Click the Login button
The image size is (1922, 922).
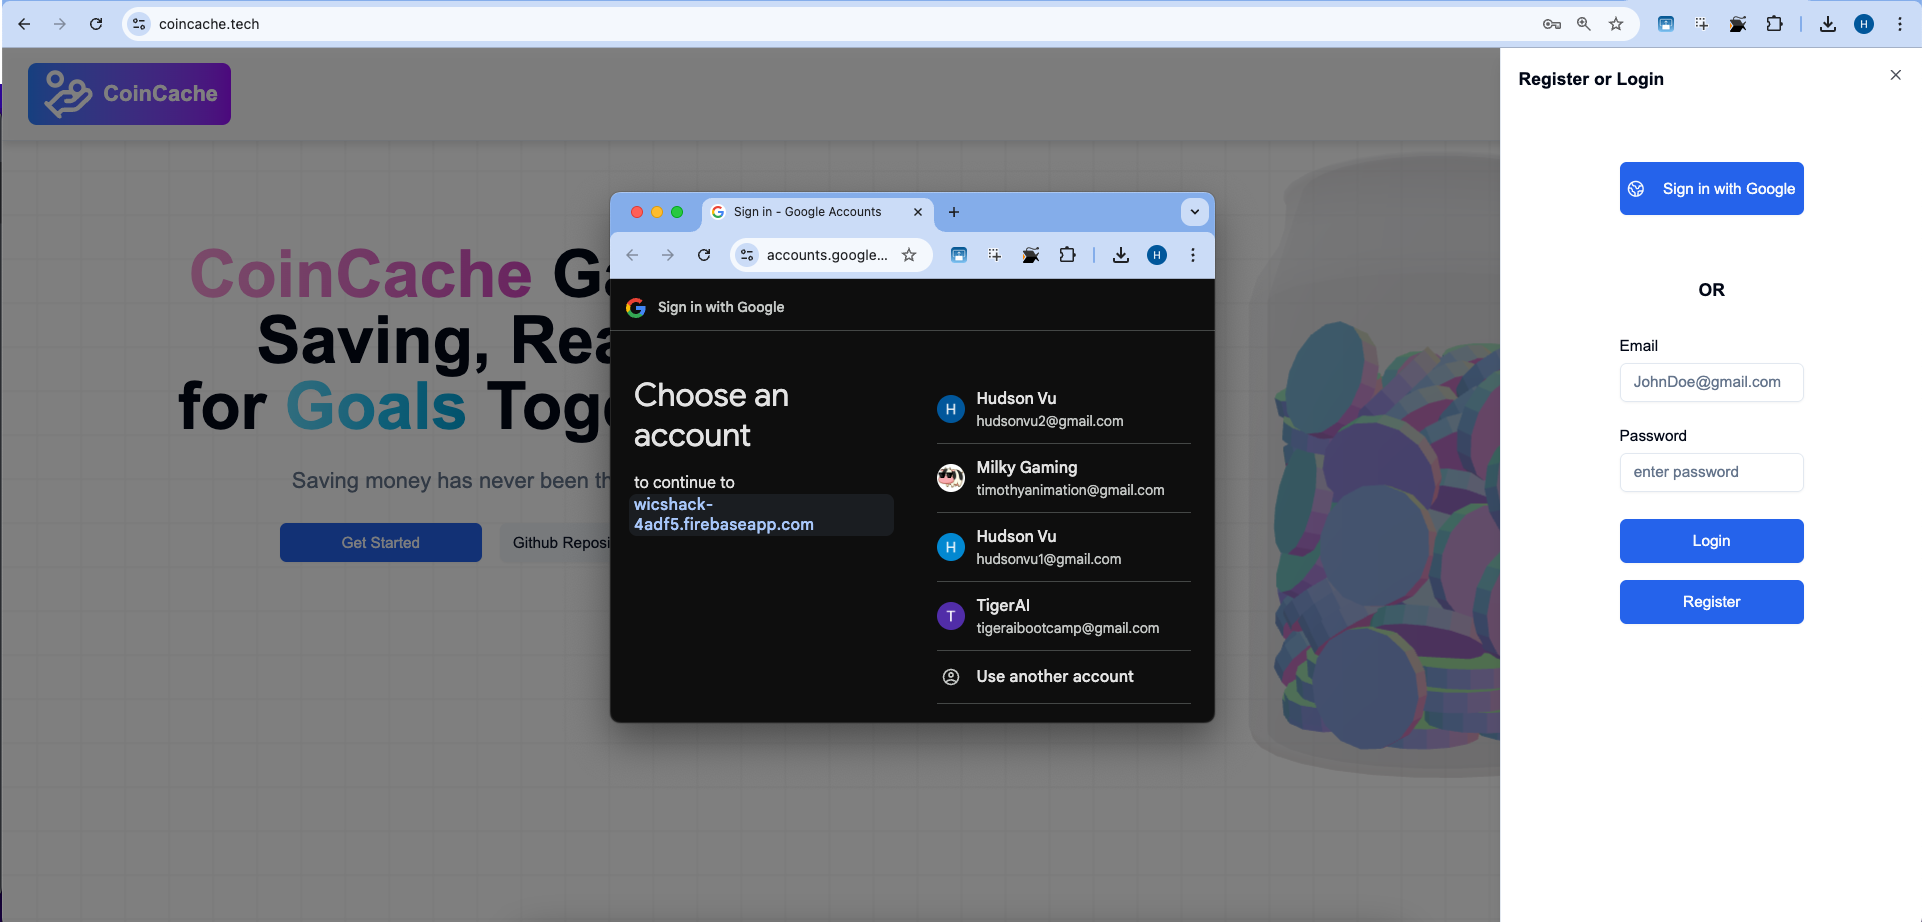(x=1712, y=541)
